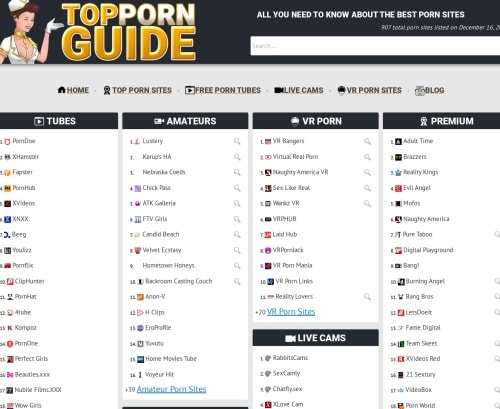Click magnifier icon beside Karup's HA
This screenshot has width=500, height=409.
pyautogui.click(x=237, y=157)
